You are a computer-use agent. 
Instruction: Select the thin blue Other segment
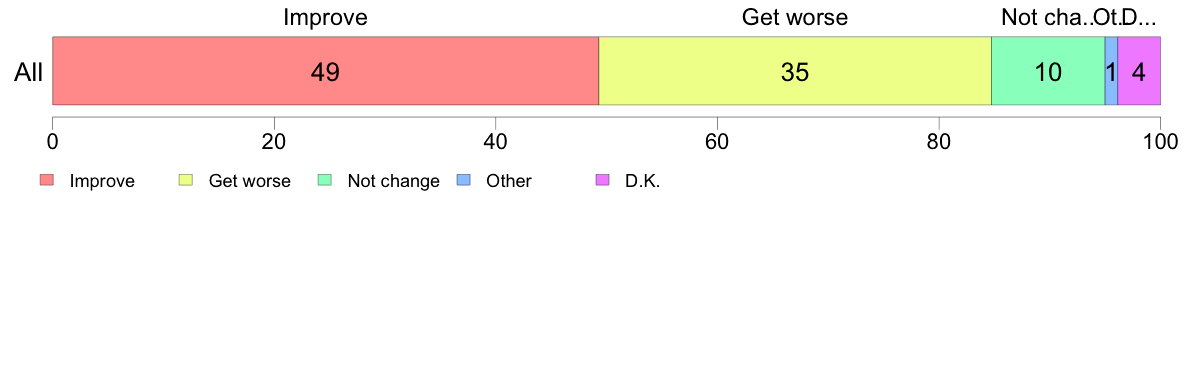(x=1111, y=70)
